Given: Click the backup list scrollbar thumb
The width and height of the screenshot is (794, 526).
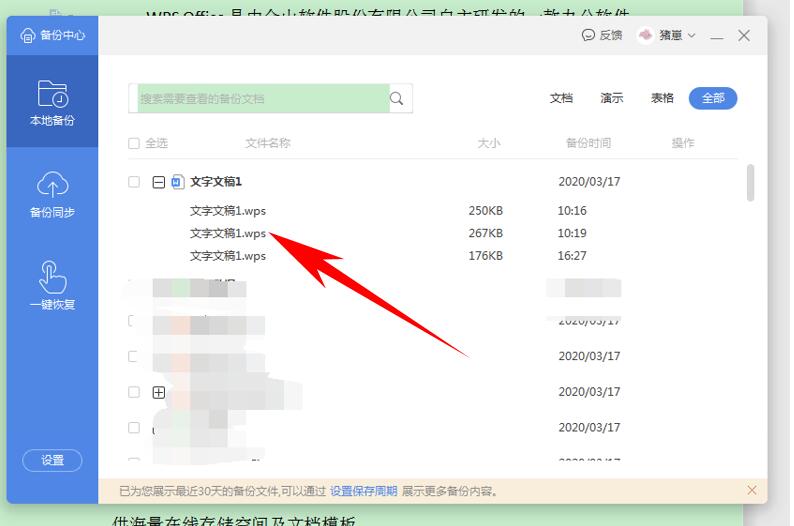Looking at the screenshot, I should point(750,182).
